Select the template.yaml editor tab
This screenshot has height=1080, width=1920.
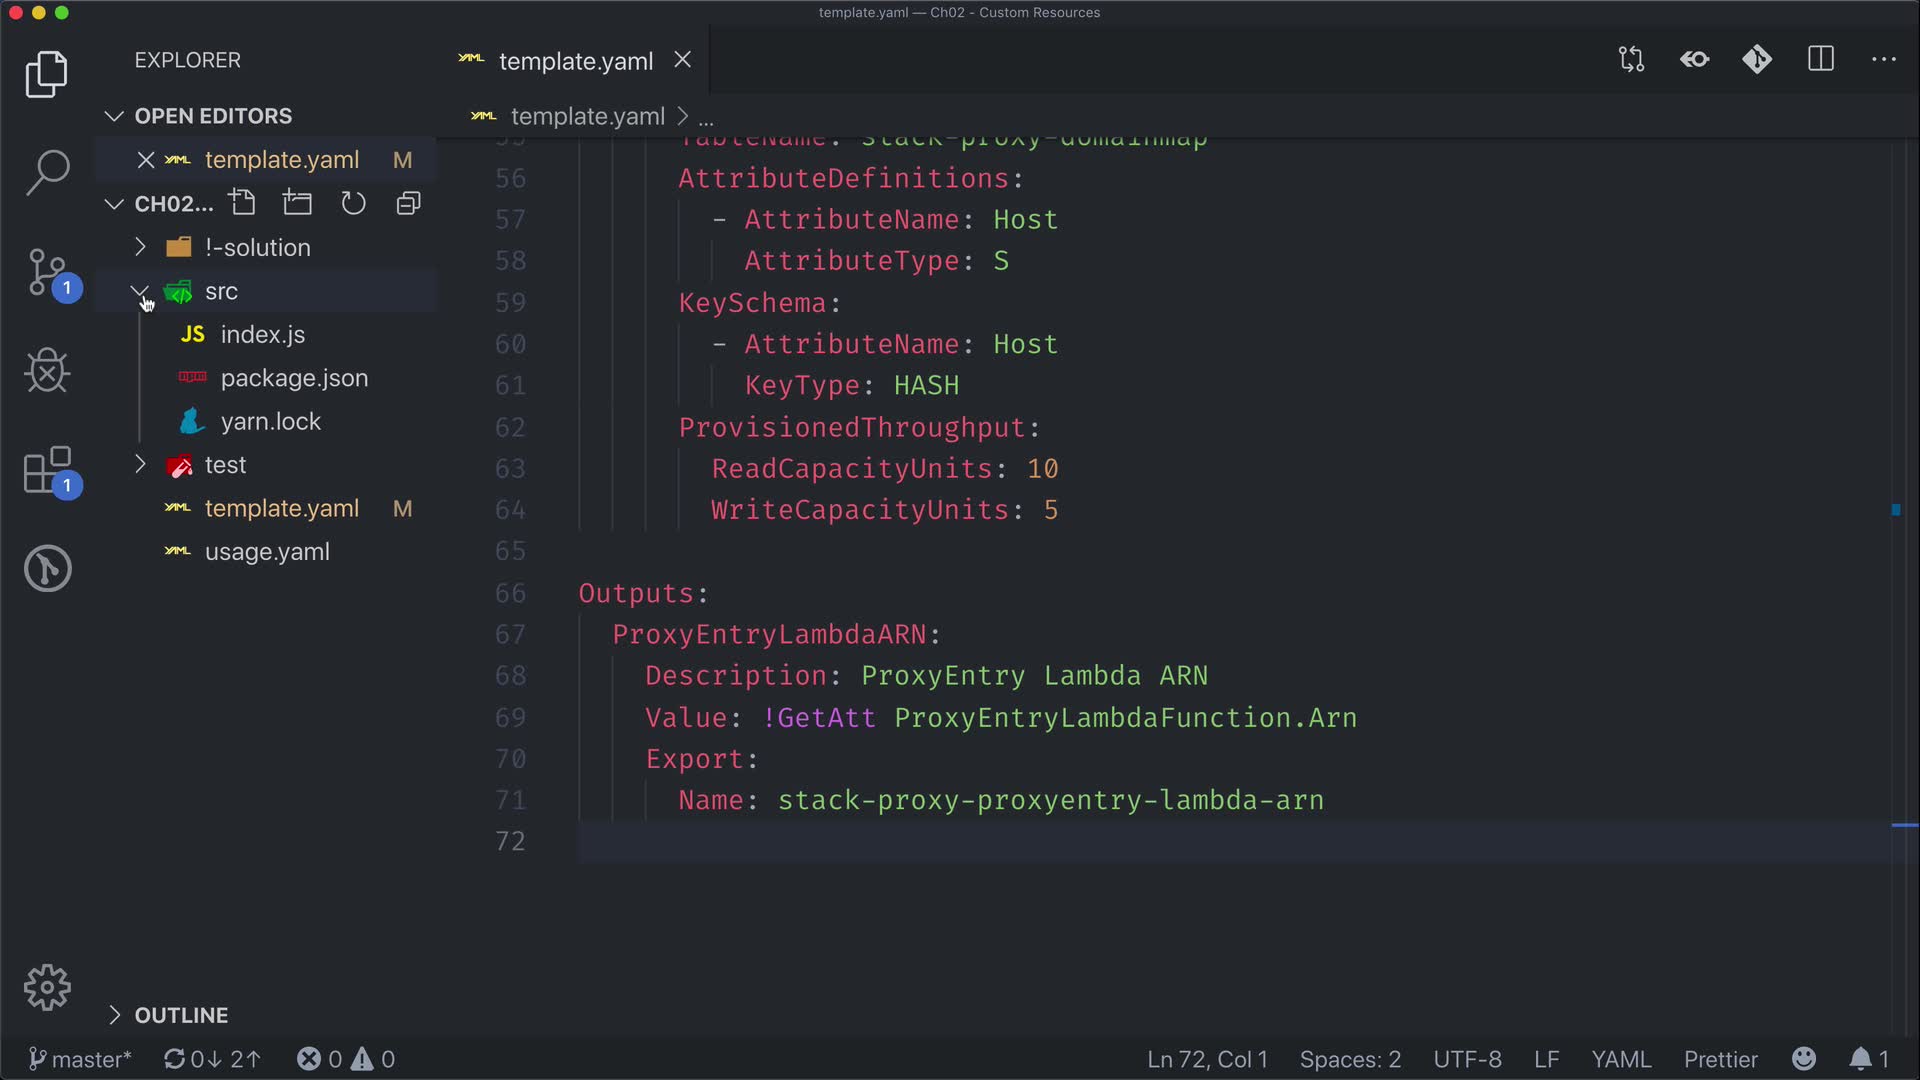point(575,61)
